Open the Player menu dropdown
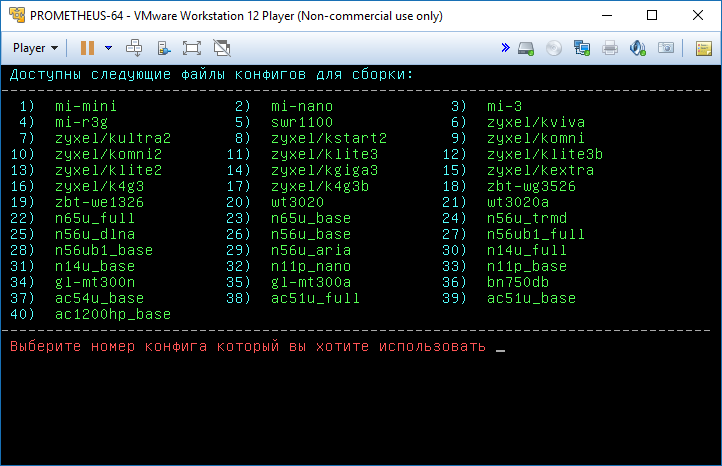This screenshot has height=466, width=722. [35, 48]
